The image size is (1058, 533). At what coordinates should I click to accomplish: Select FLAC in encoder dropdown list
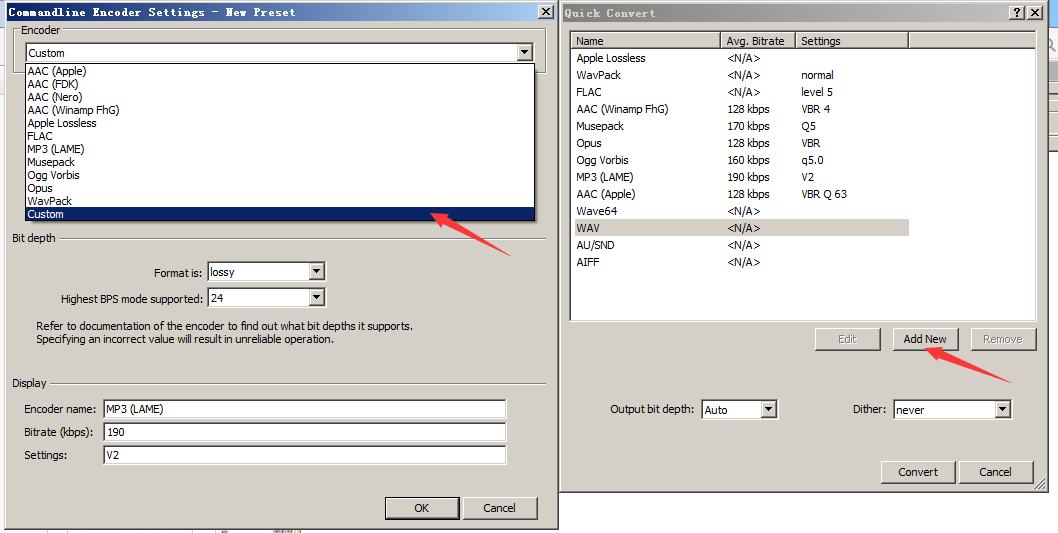[x=280, y=136]
